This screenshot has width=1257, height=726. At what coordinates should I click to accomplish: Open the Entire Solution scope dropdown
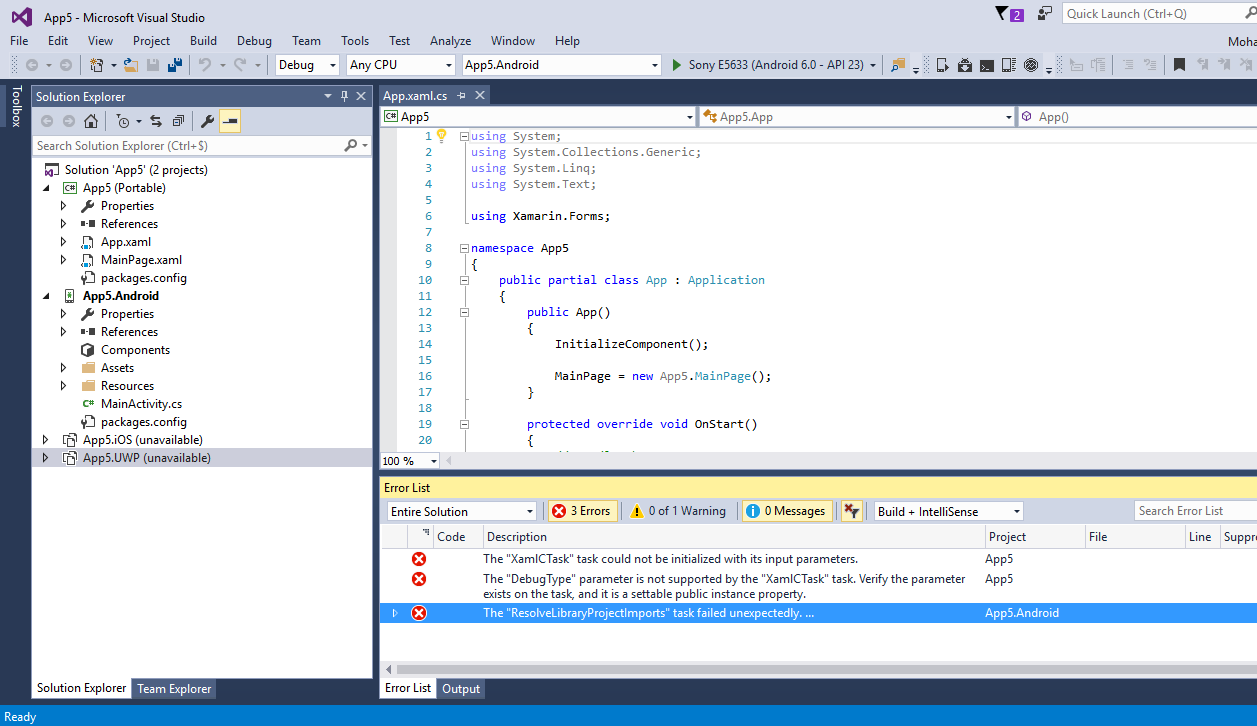click(462, 511)
